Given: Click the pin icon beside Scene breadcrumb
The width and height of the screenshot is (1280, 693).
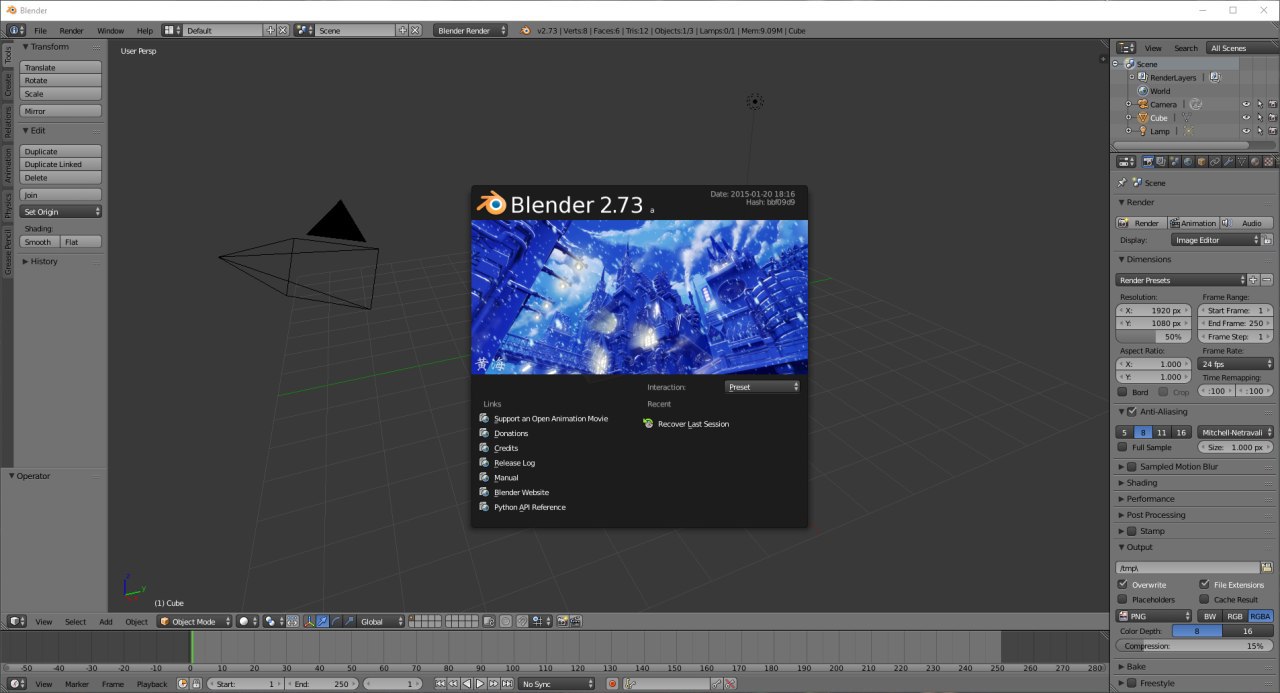Looking at the screenshot, I should [1122, 183].
